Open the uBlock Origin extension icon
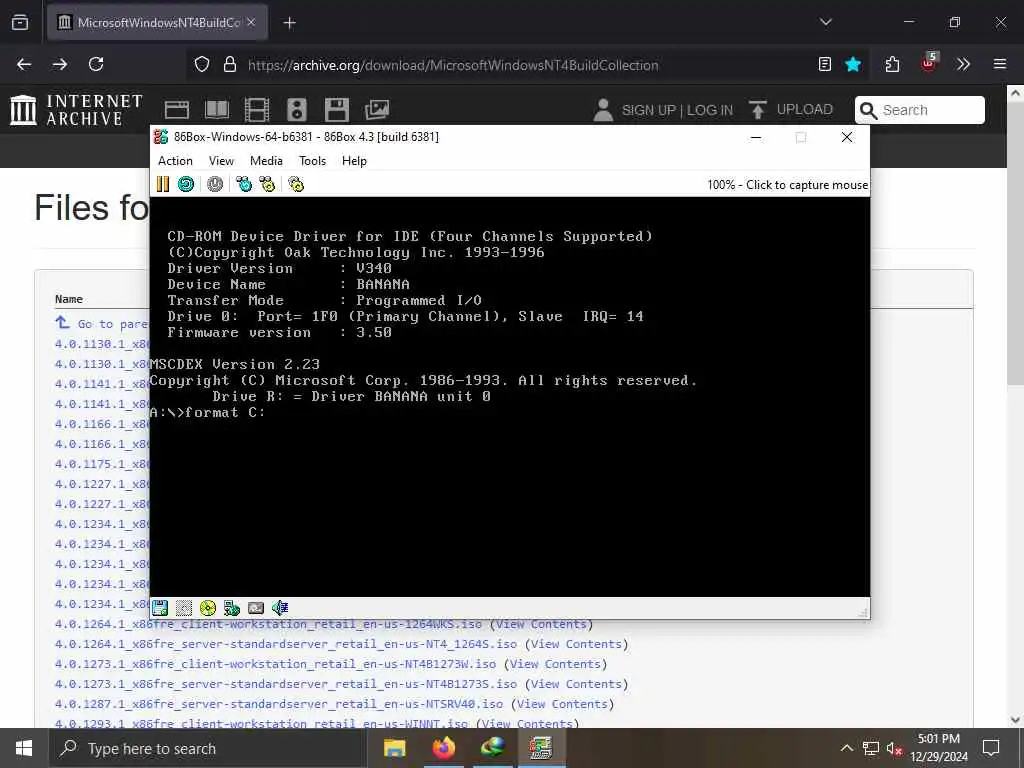This screenshot has width=1024, height=768. pos(928,63)
